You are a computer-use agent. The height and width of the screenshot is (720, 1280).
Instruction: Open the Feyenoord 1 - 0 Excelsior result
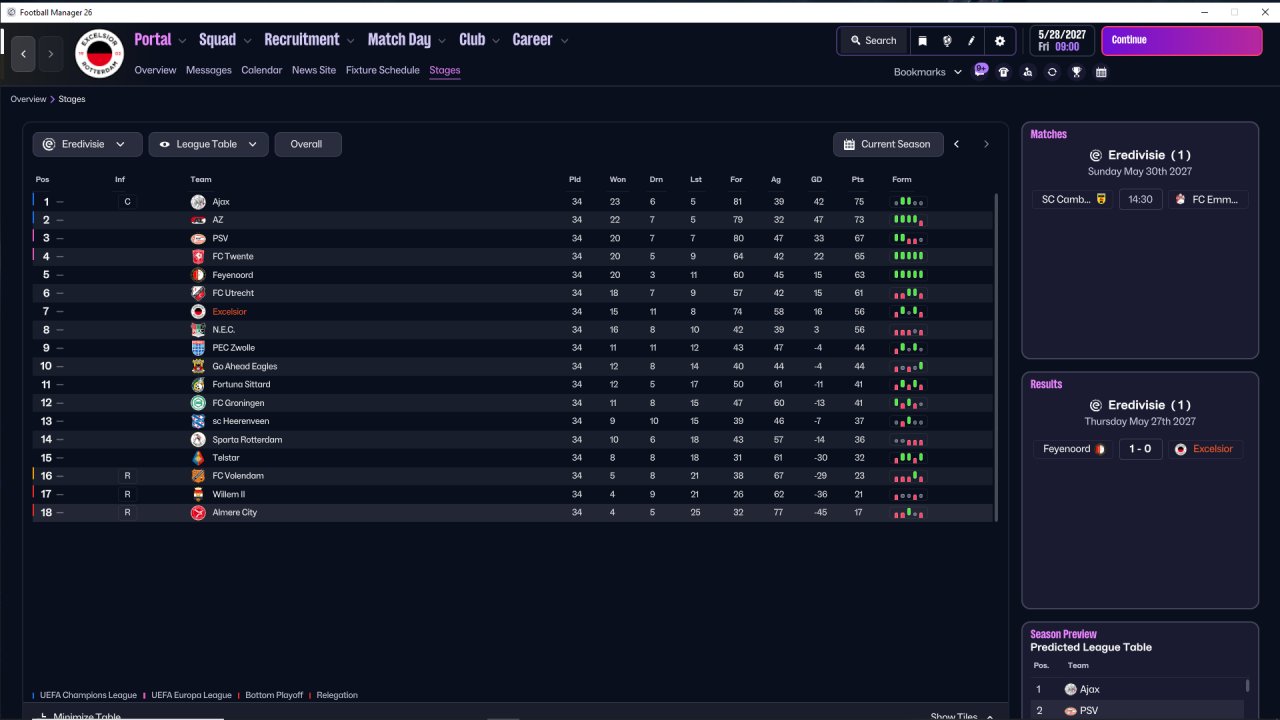point(1140,449)
